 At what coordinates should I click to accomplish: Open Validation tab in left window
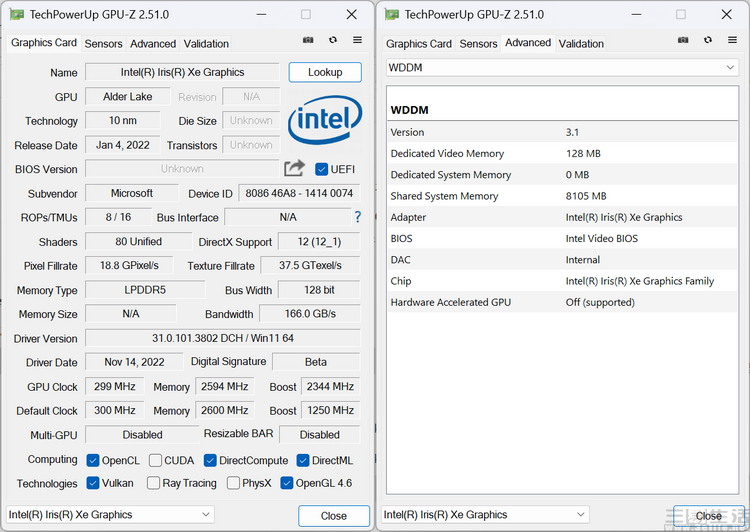[x=206, y=44]
